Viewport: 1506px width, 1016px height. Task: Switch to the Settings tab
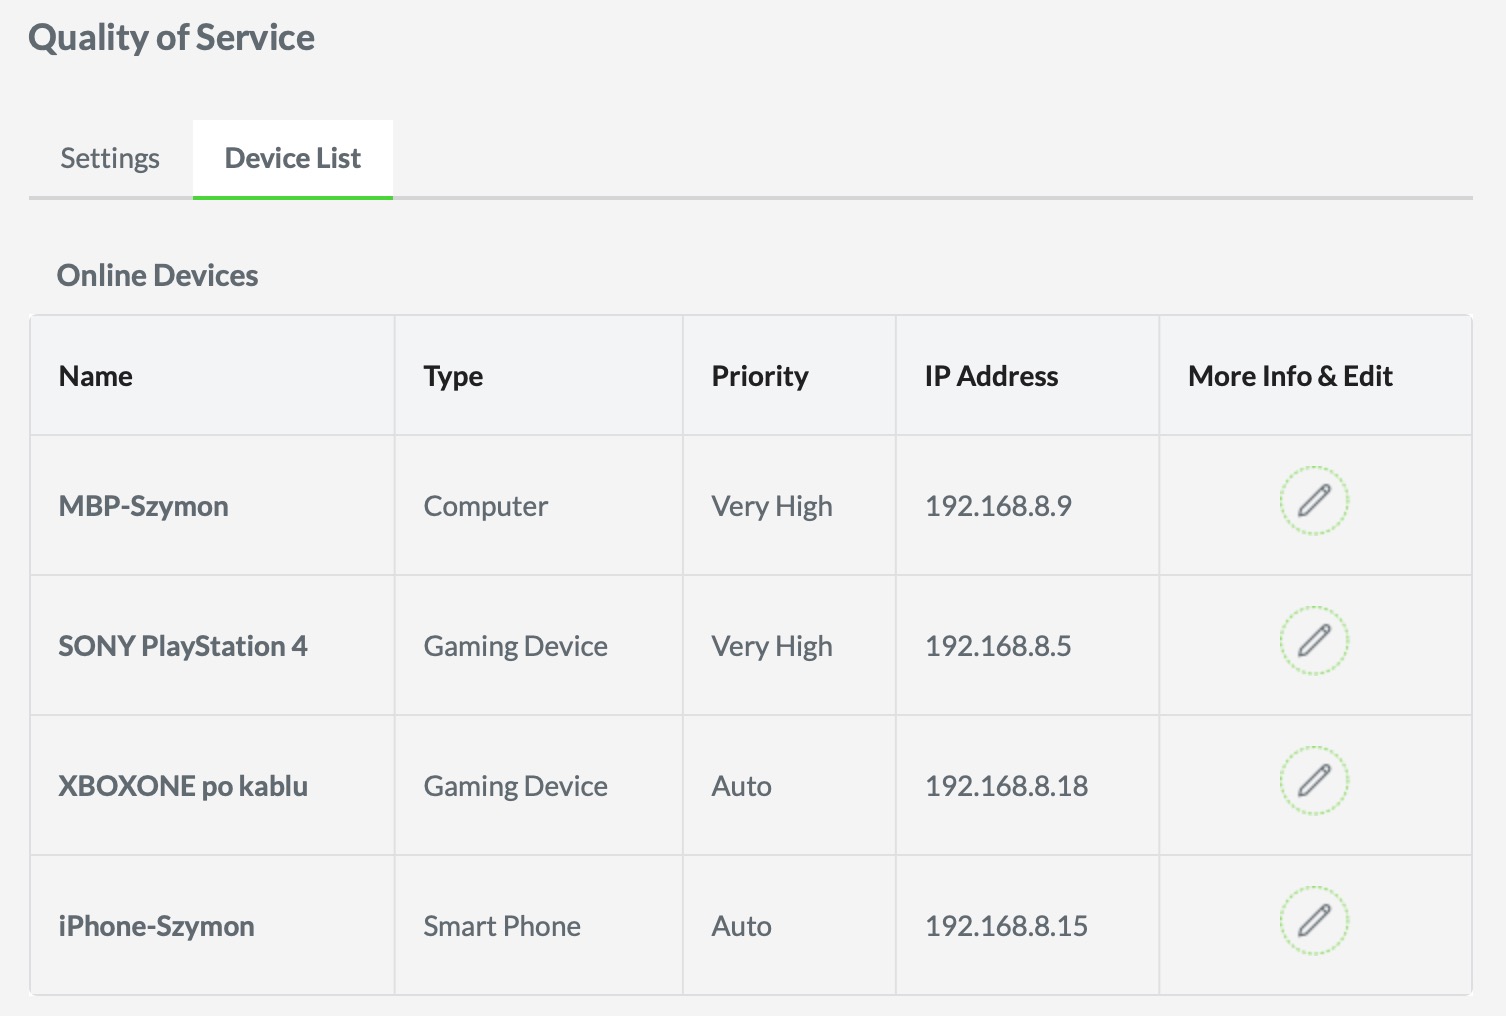click(x=110, y=158)
